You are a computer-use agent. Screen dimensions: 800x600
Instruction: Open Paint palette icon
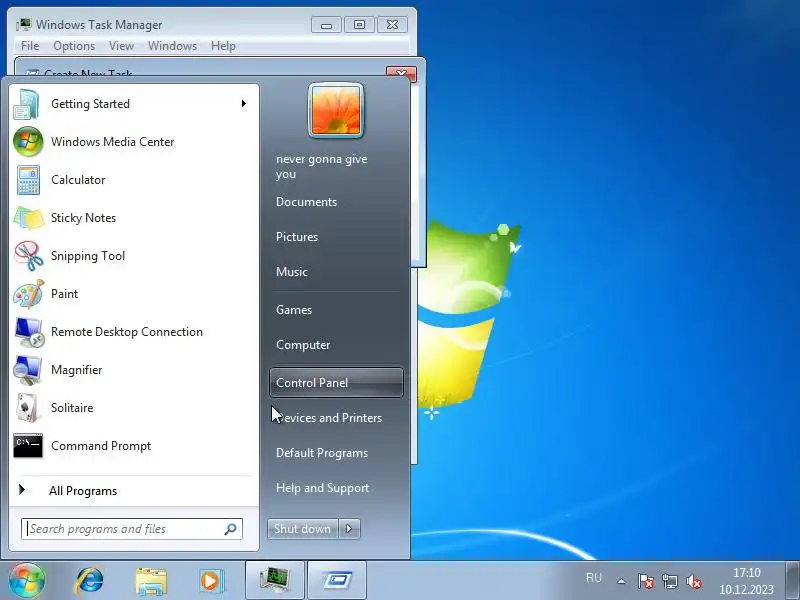(x=29, y=294)
